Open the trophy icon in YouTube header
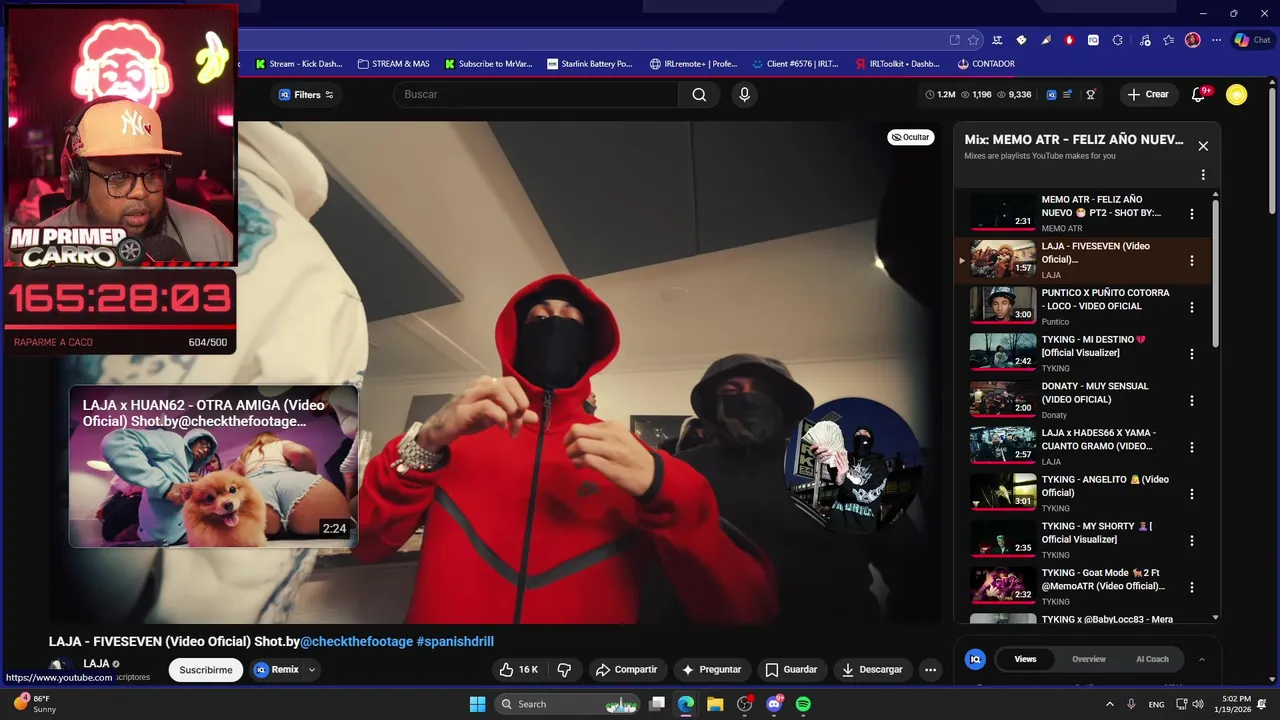1280x720 pixels. pos(1091,94)
